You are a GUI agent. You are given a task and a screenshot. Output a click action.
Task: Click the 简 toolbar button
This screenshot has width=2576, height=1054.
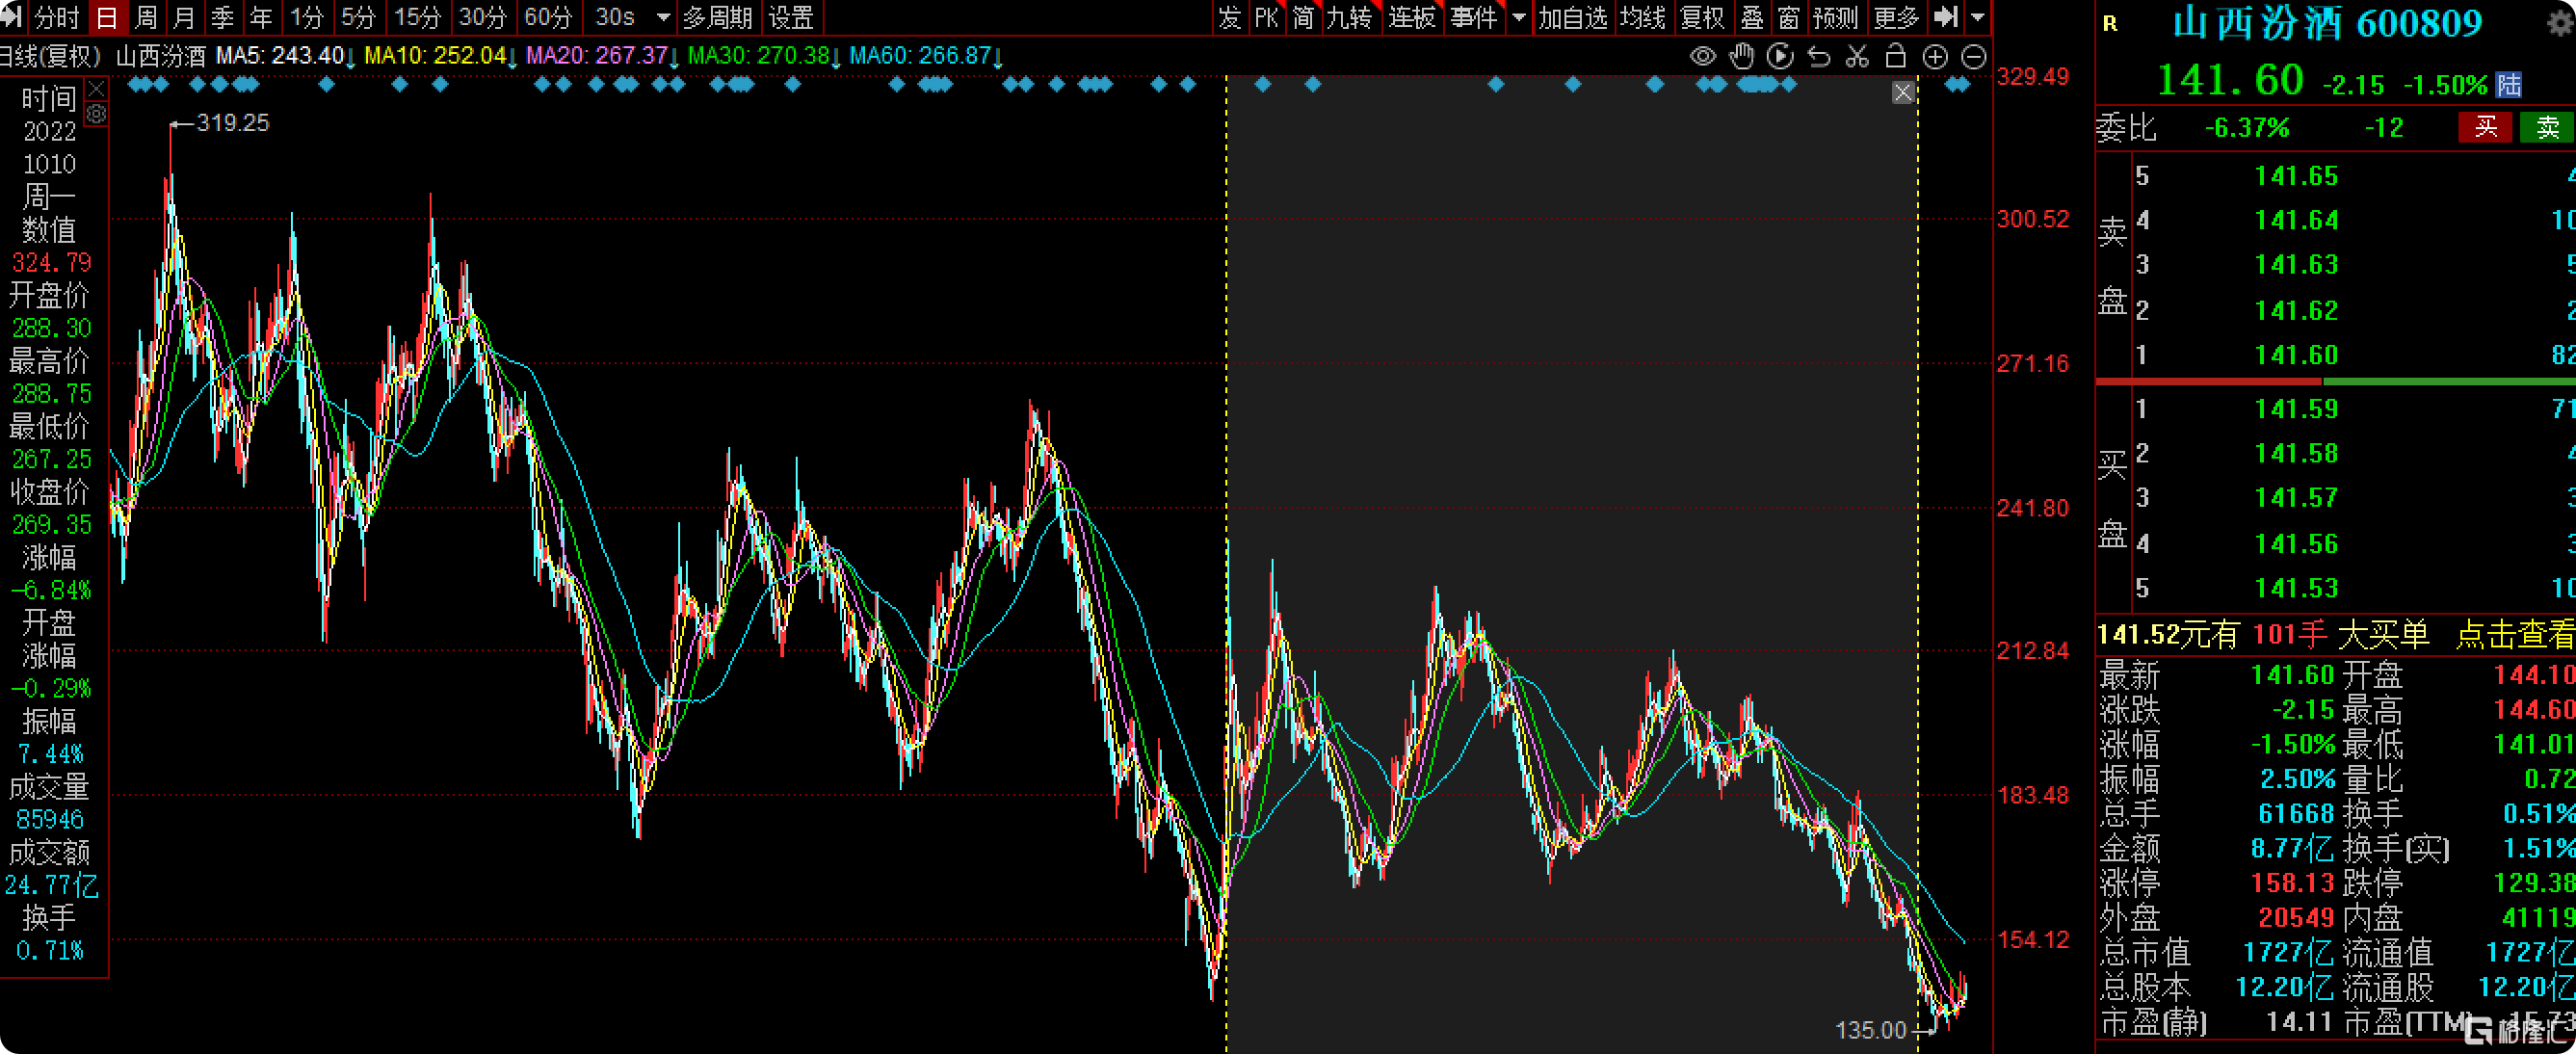click(x=1303, y=17)
